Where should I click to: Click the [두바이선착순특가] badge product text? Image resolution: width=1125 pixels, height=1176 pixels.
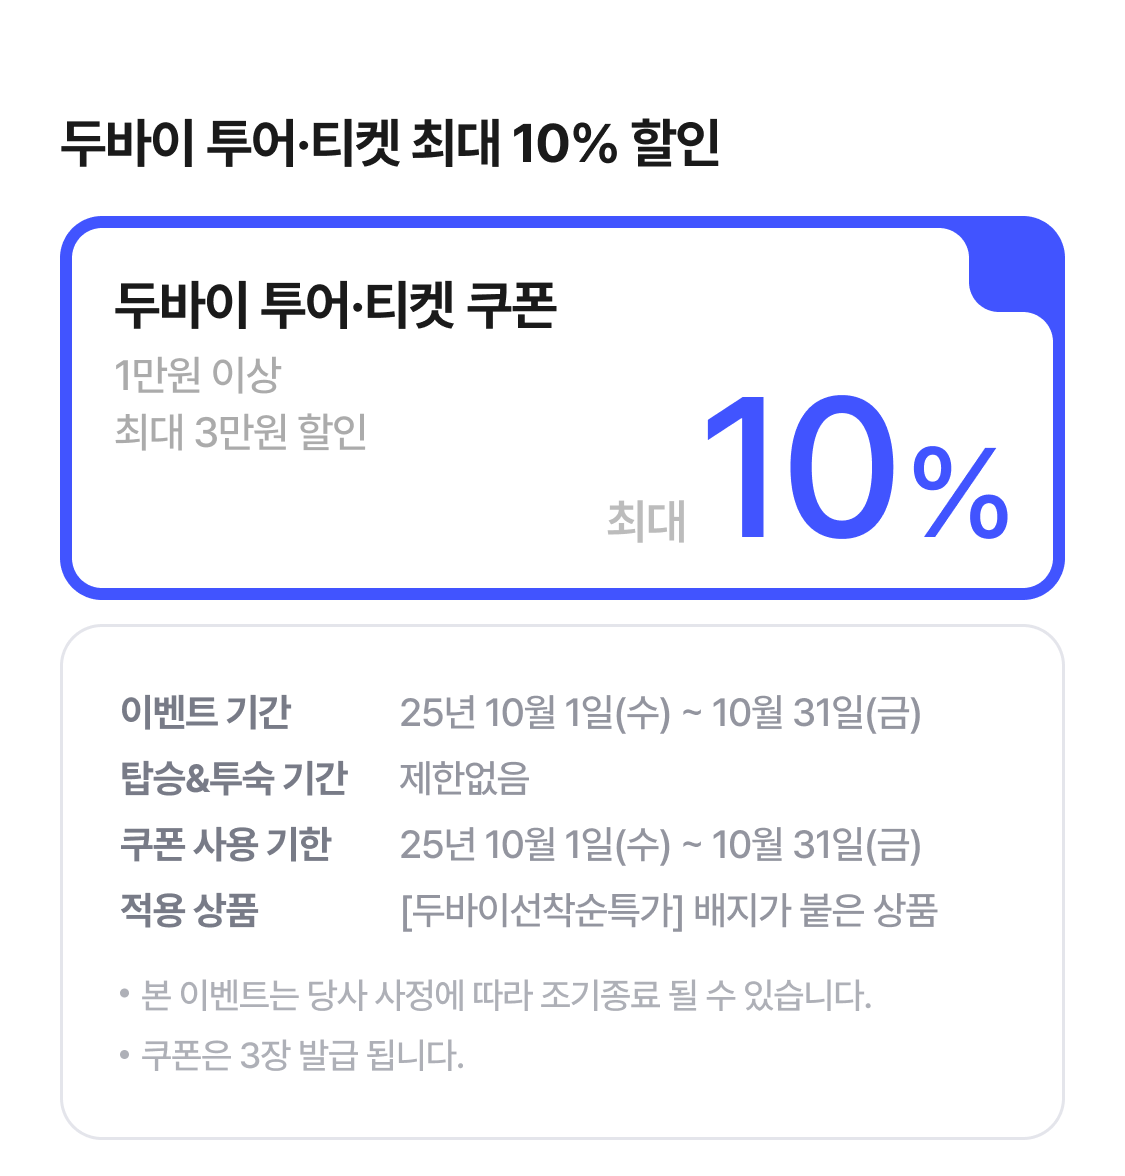(668, 911)
